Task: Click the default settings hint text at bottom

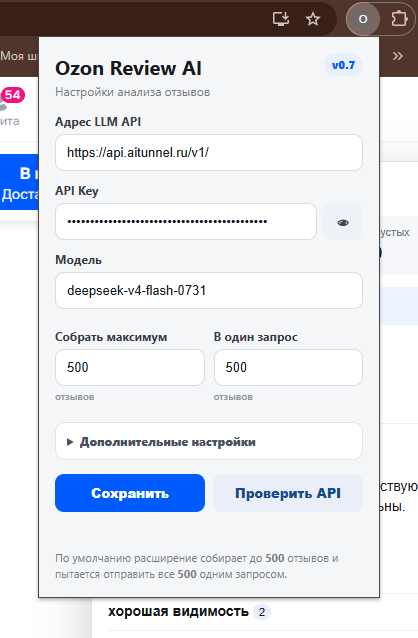Action: pyautogui.click(x=197, y=566)
